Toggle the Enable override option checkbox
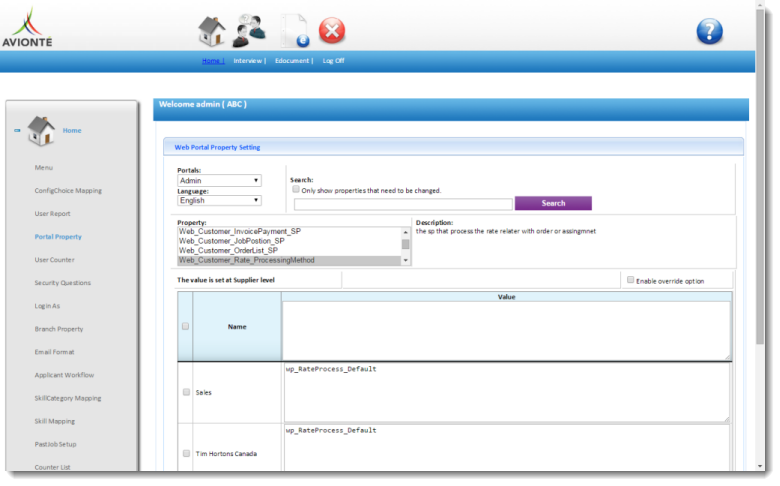 click(630, 280)
